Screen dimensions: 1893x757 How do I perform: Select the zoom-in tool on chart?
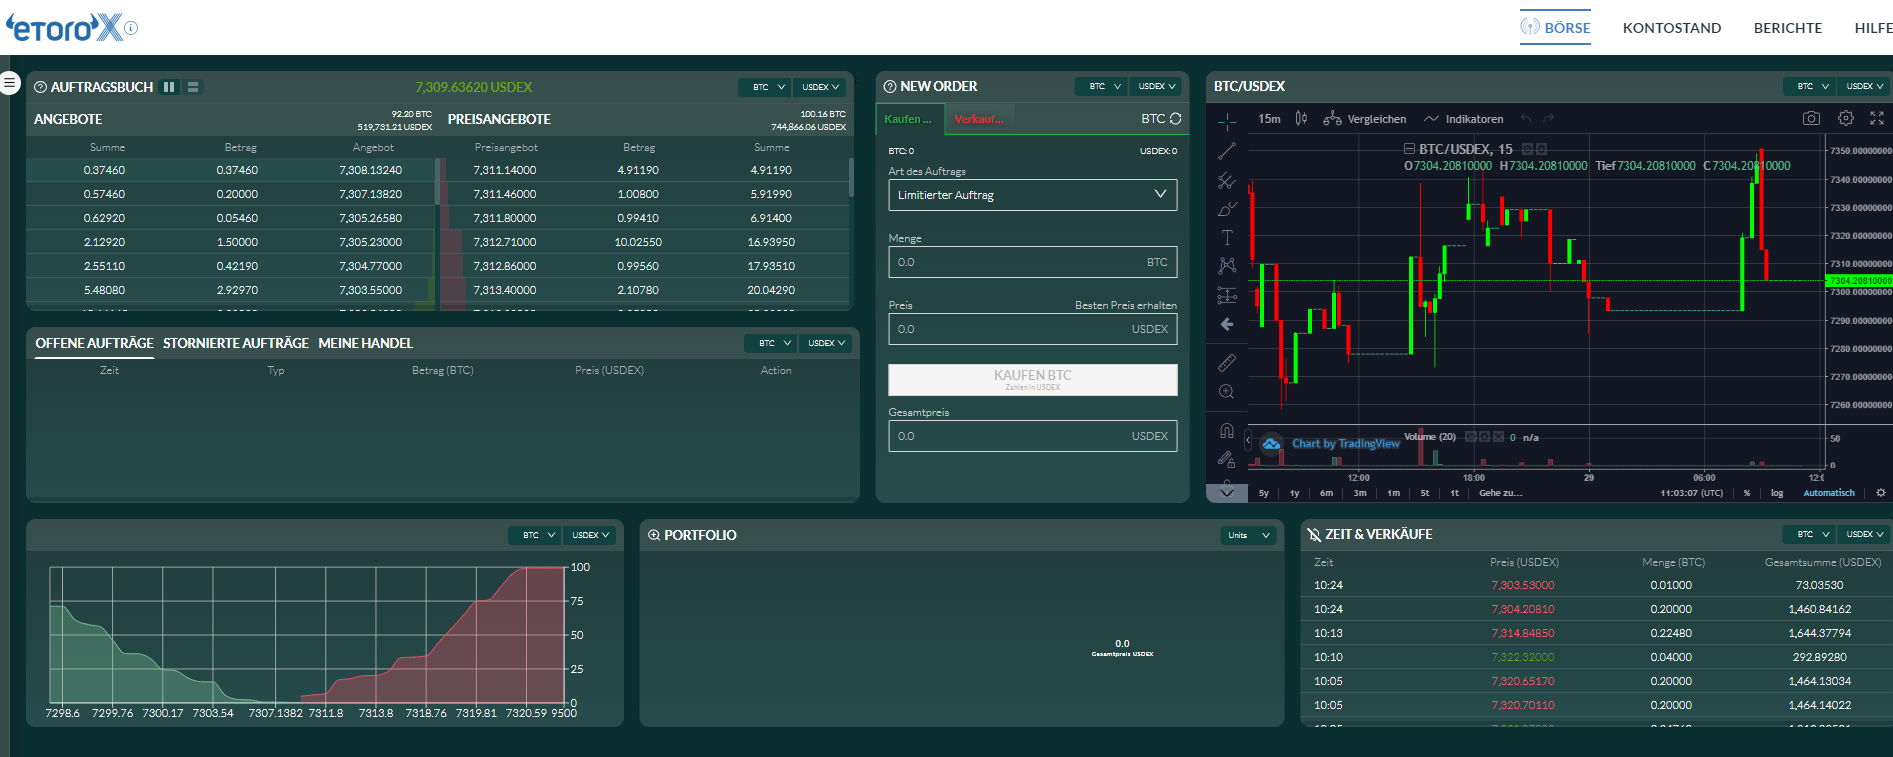(1227, 392)
